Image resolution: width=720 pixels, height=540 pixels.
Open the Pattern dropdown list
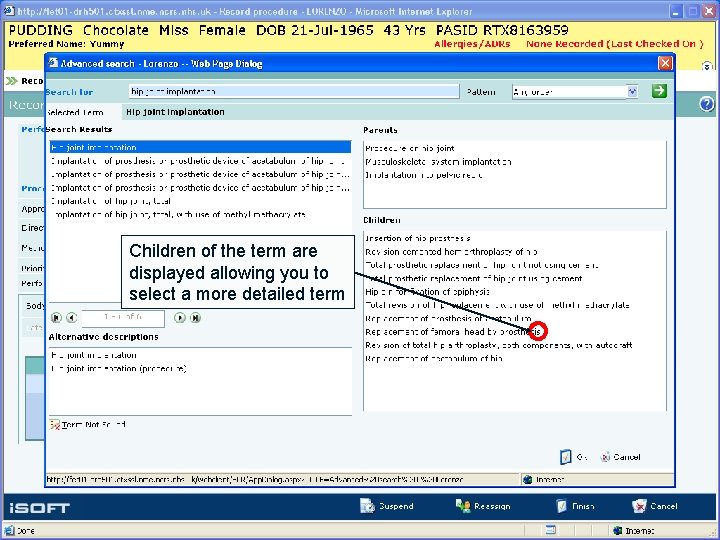(x=632, y=91)
